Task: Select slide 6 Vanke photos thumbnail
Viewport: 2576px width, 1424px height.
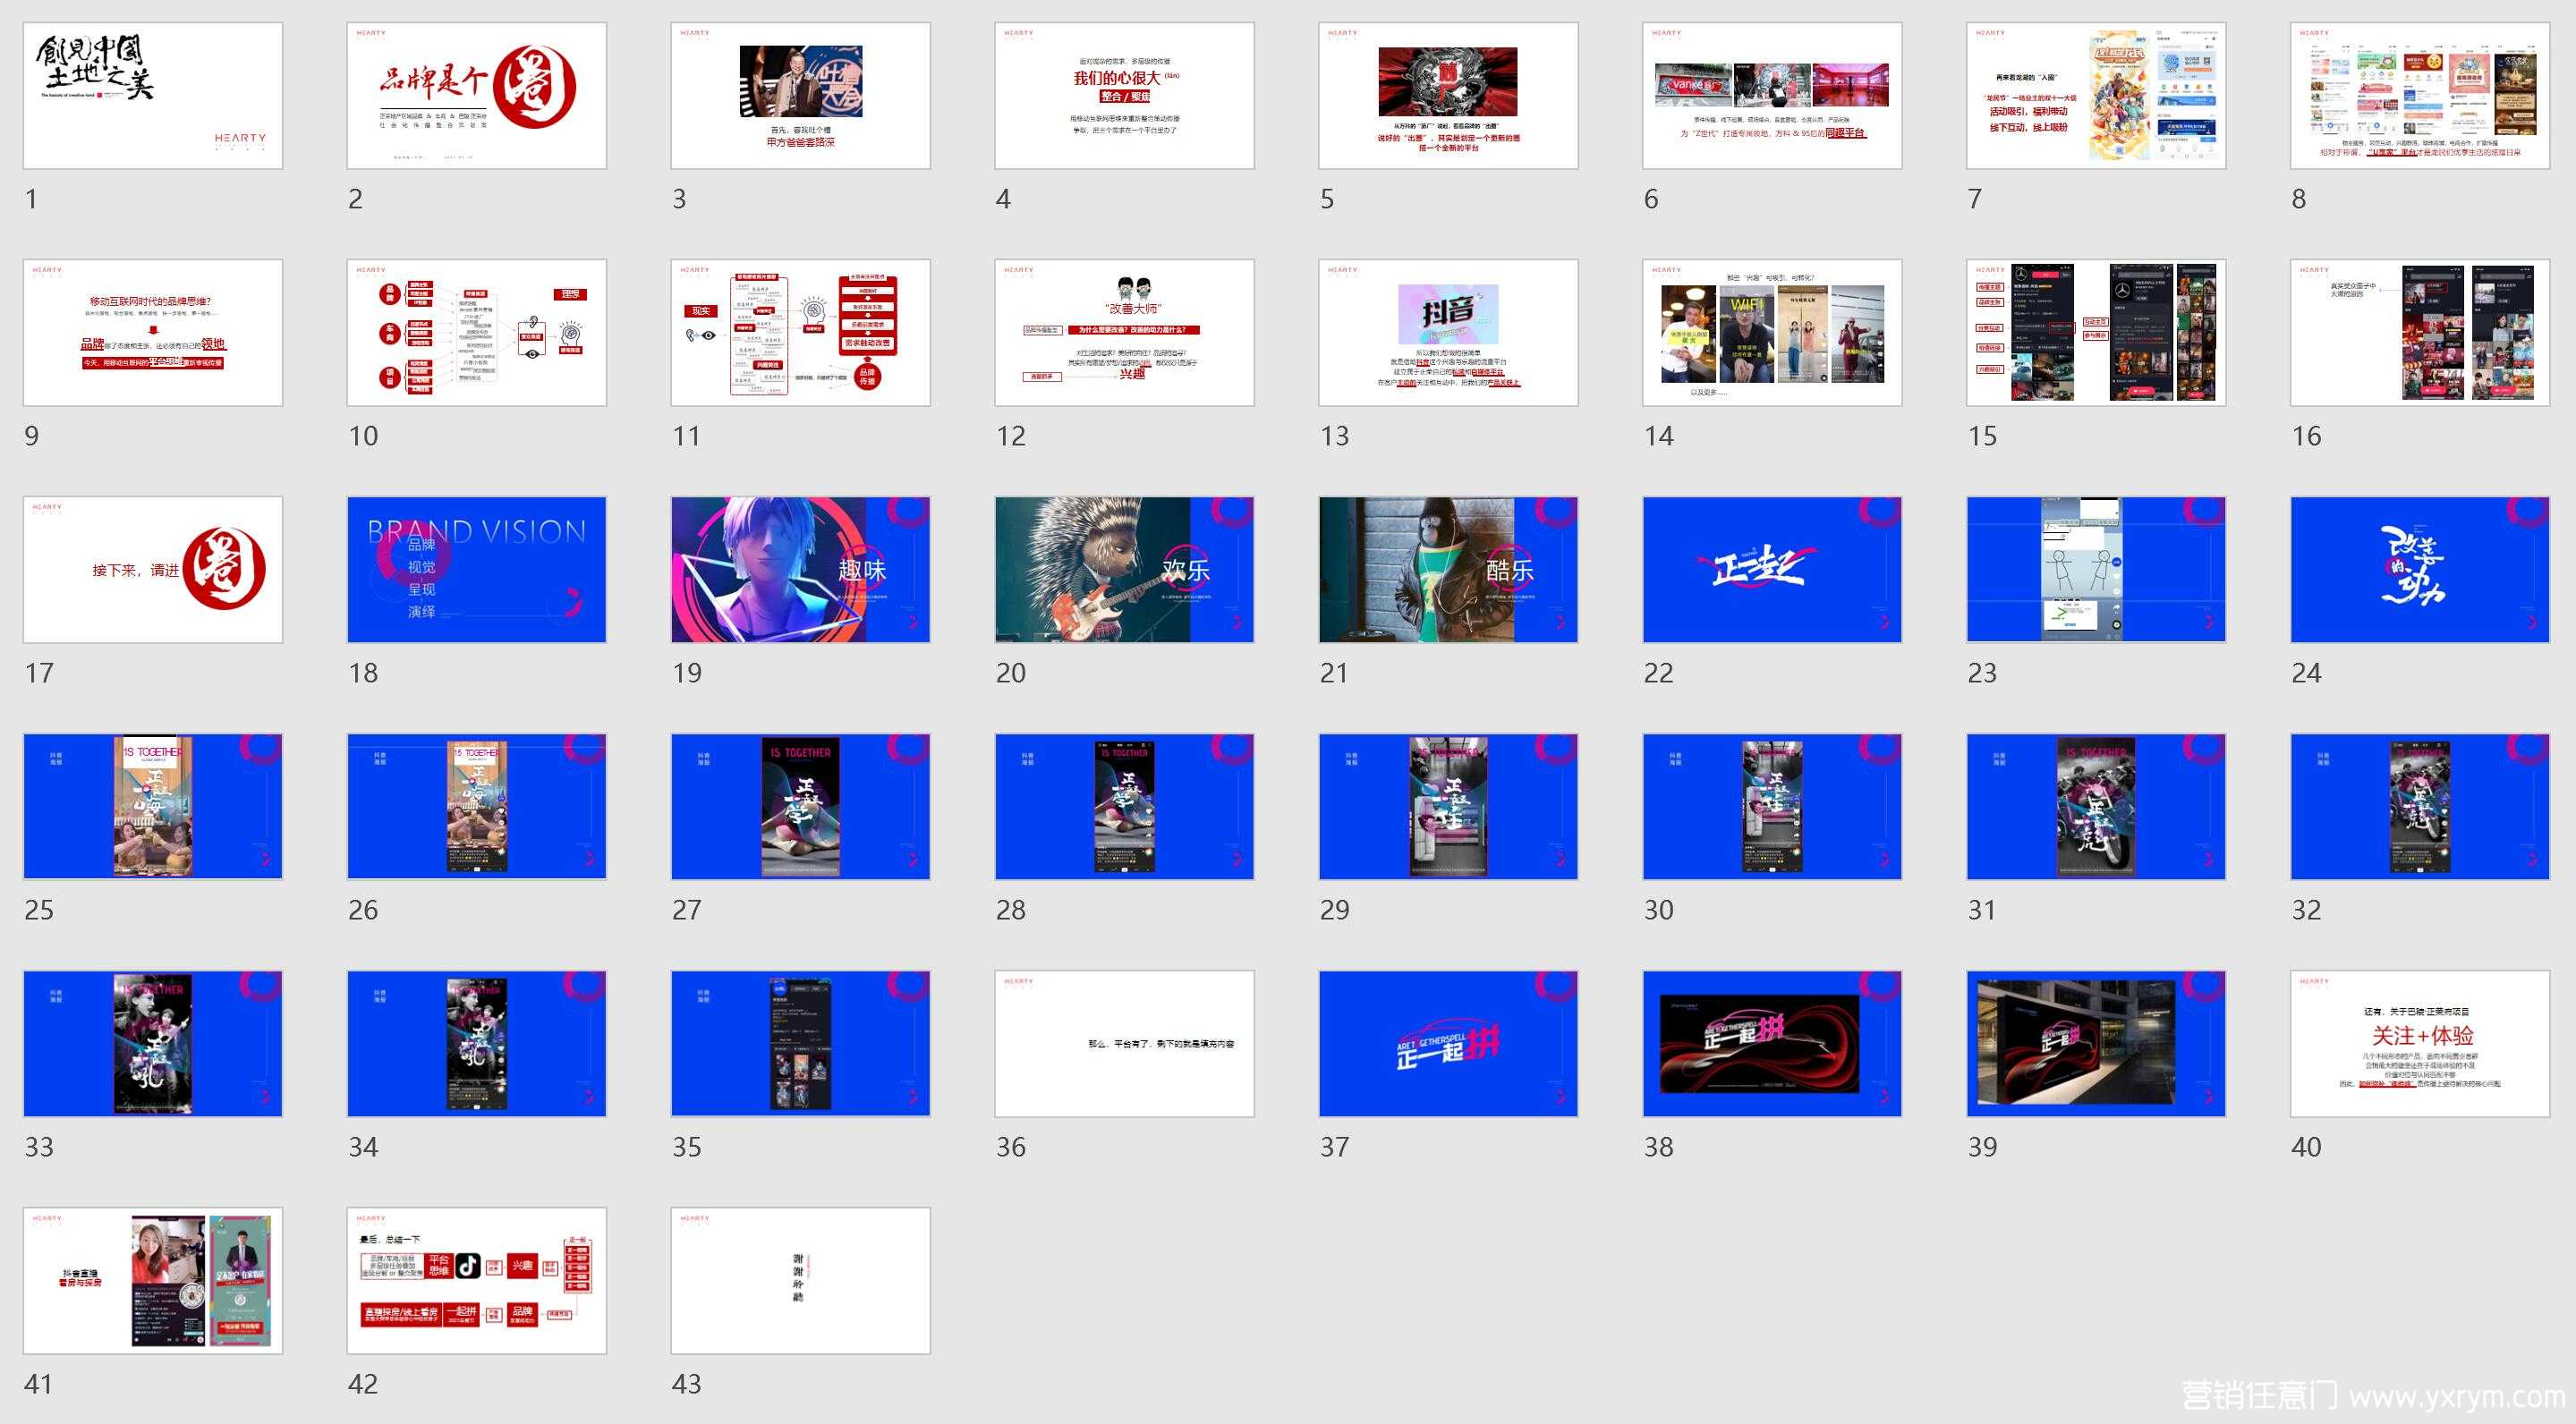Action: (1772, 96)
